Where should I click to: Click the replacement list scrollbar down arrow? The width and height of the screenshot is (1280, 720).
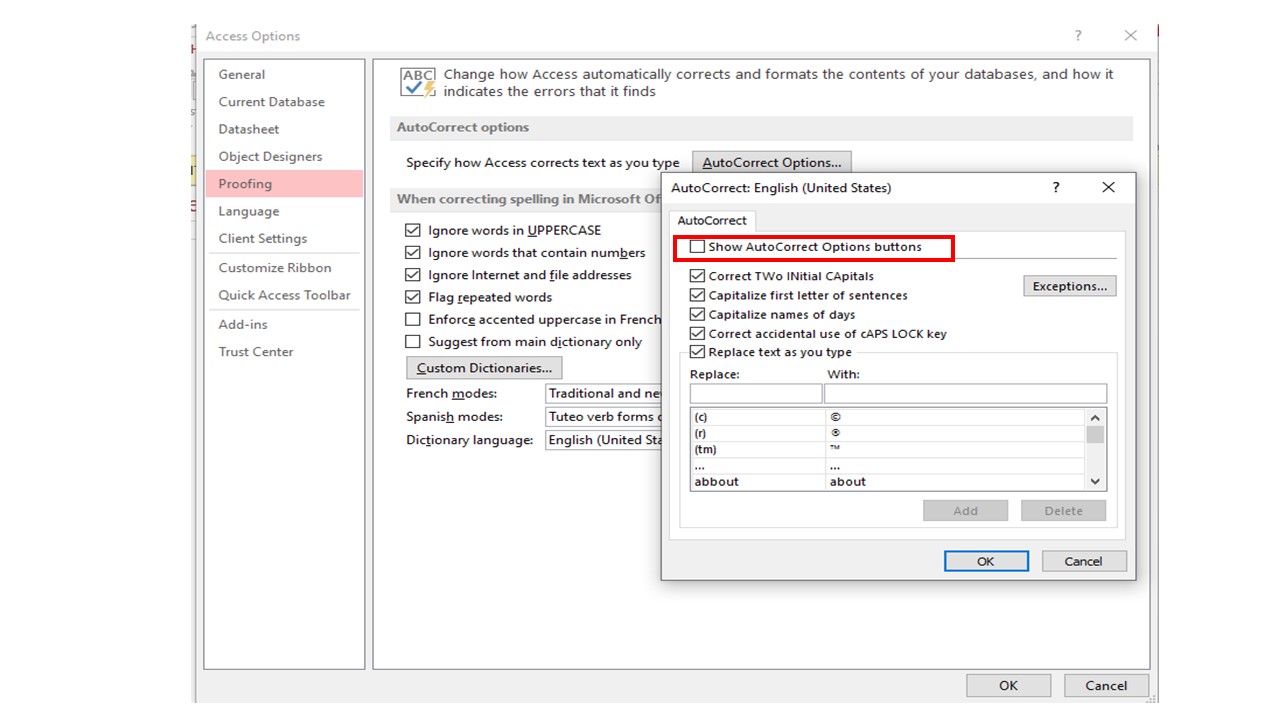point(1094,481)
